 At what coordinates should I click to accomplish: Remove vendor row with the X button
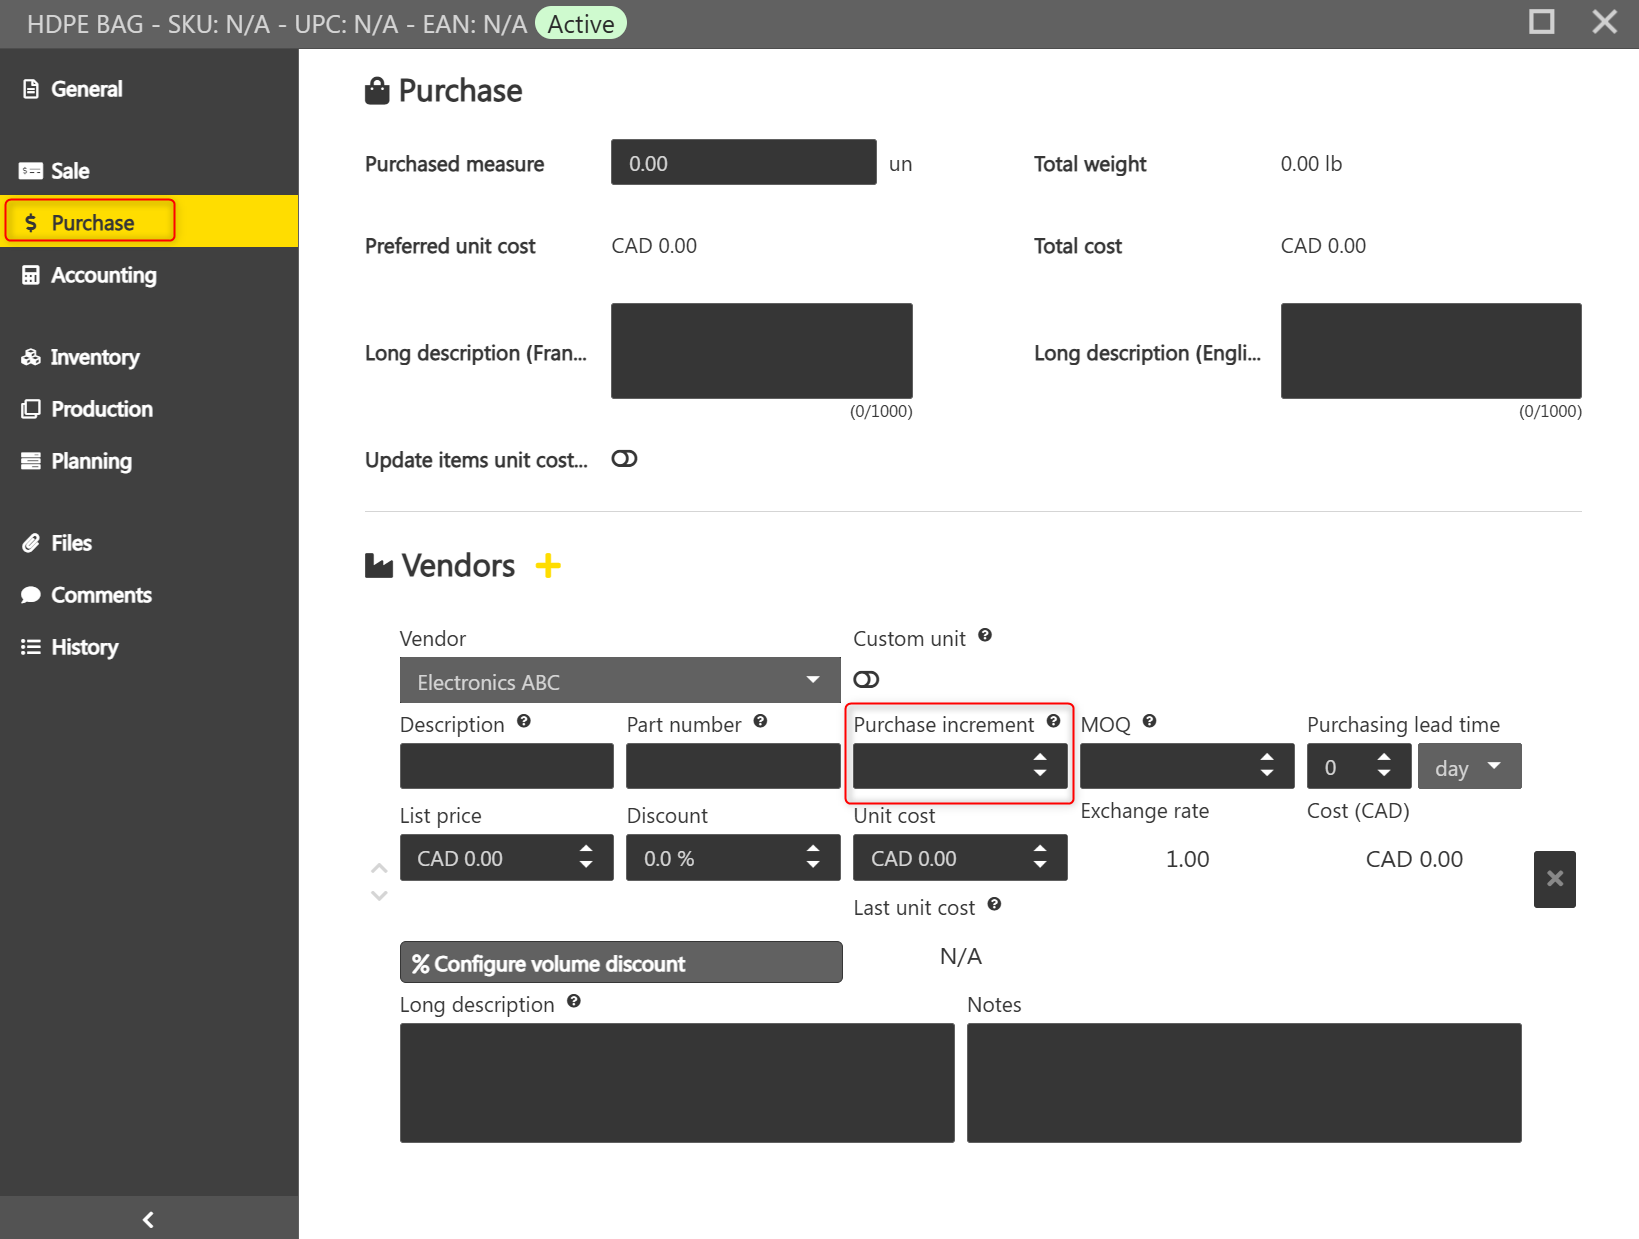point(1554,879)
